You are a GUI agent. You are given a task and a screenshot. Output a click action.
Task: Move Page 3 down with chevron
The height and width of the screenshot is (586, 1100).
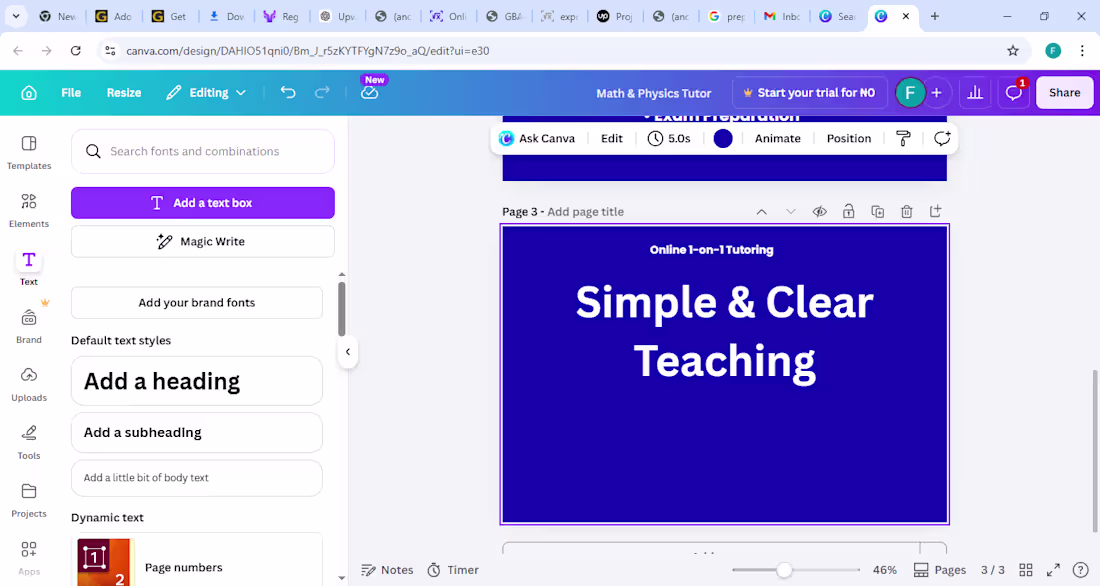click(791, 212)
